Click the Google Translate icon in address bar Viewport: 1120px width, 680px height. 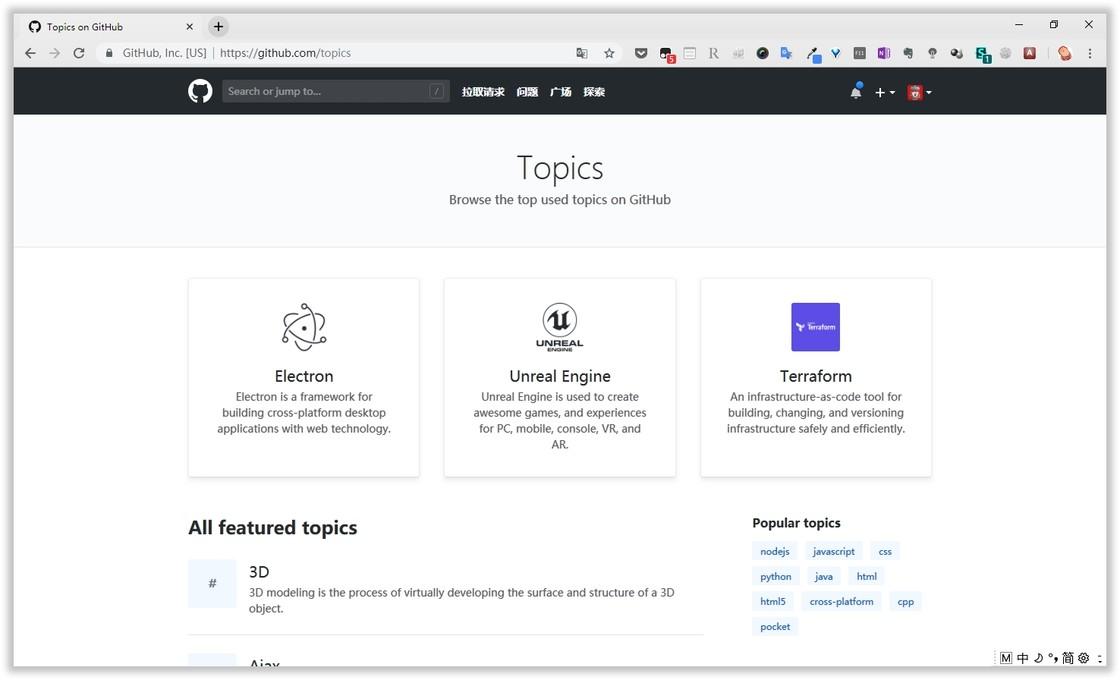tap(581, 53)
